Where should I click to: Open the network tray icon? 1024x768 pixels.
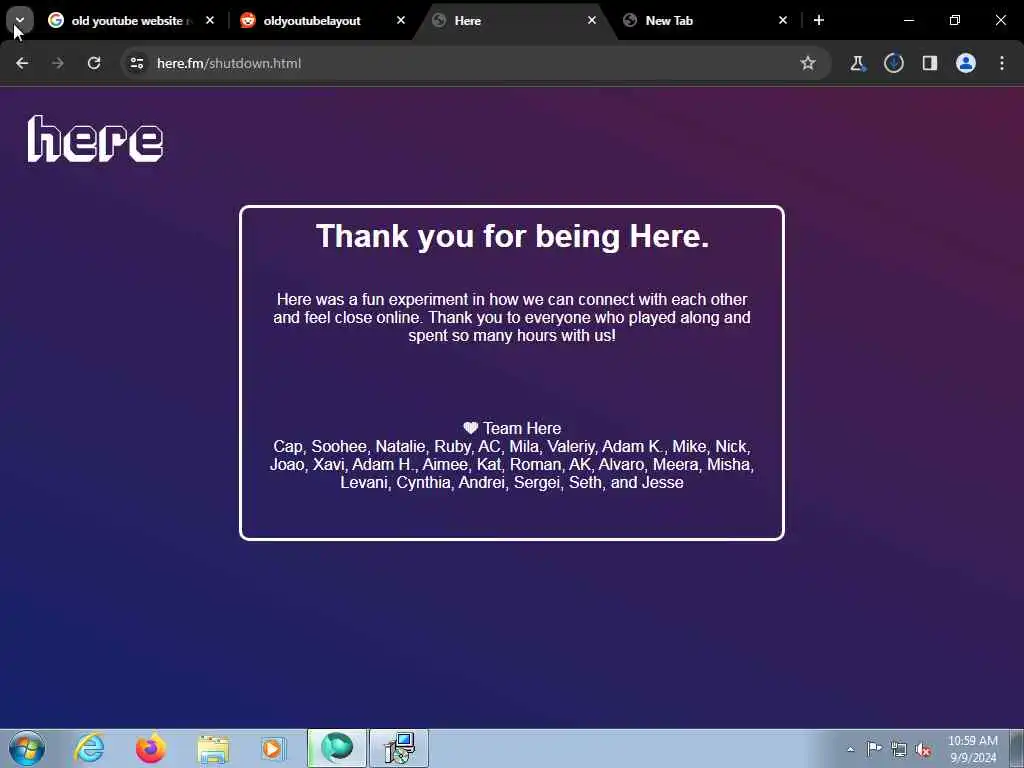click(899, 749)
